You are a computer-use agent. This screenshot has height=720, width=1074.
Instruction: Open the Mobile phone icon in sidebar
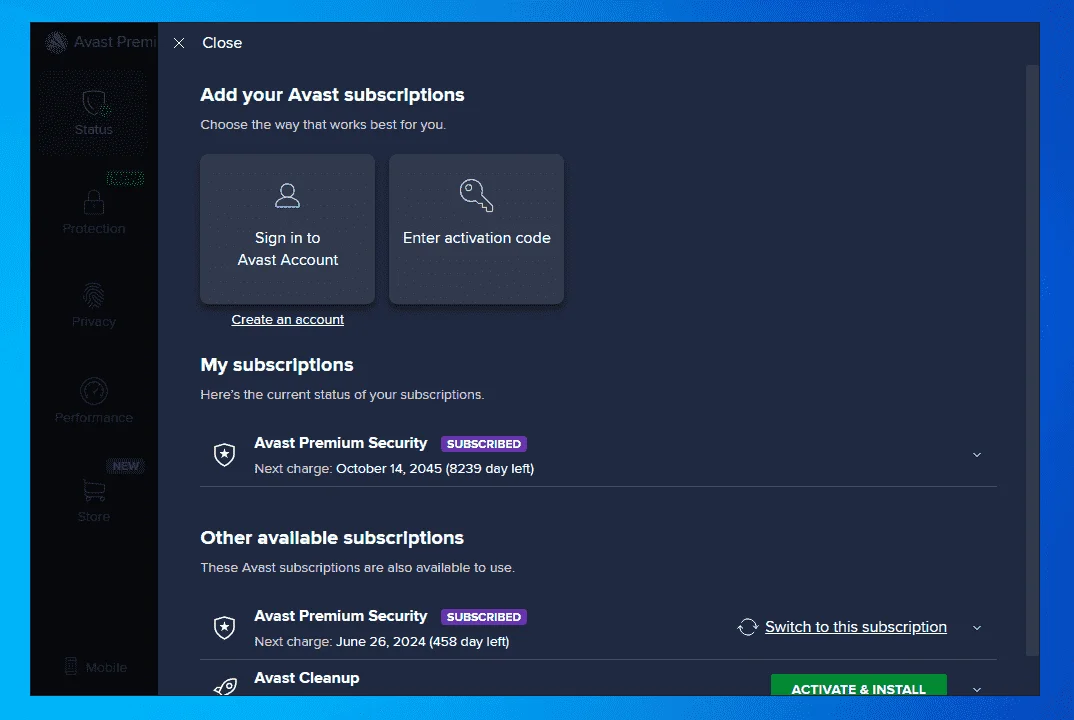71,666
